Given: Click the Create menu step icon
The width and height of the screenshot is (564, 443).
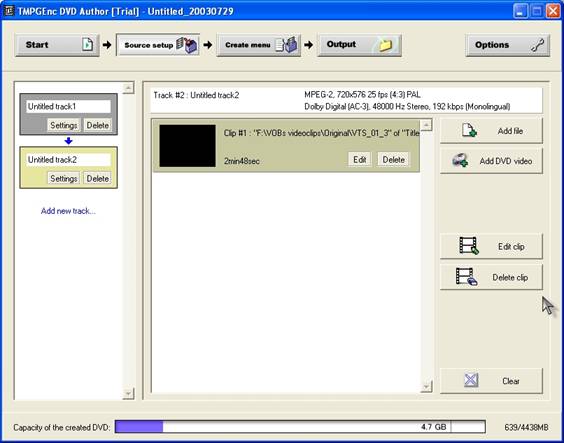Looking at the screenshot, I should 286,45.
